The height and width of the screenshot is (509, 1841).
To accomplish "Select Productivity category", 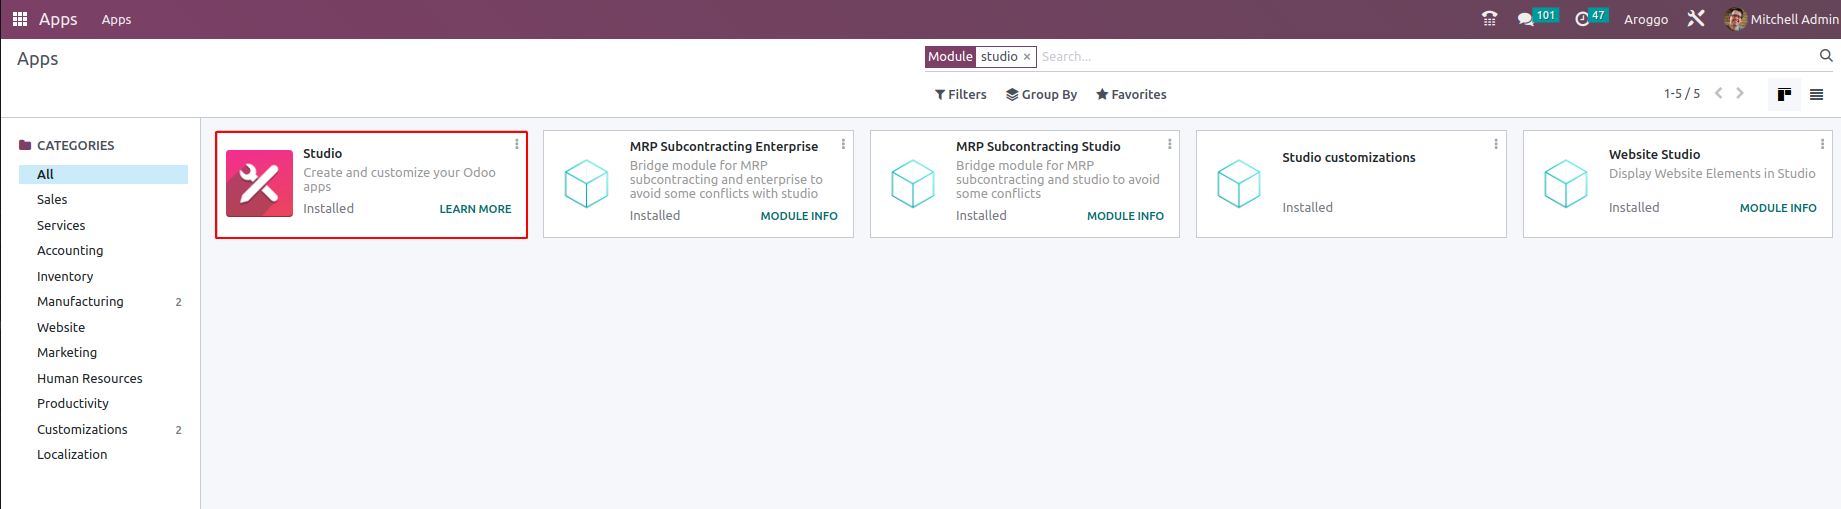I will (x=103, y=404).
